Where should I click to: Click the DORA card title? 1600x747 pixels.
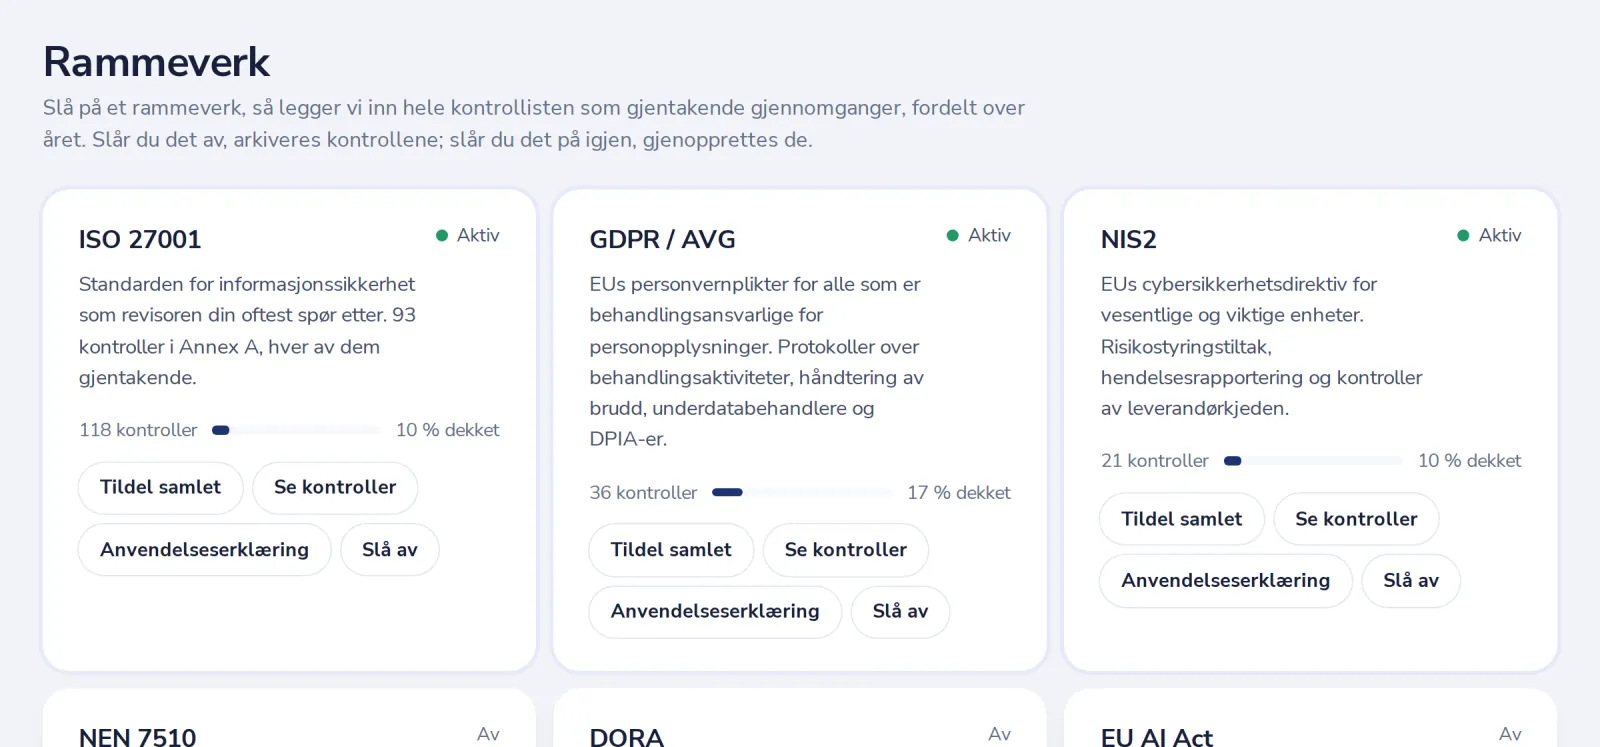(x=627, y=737)
